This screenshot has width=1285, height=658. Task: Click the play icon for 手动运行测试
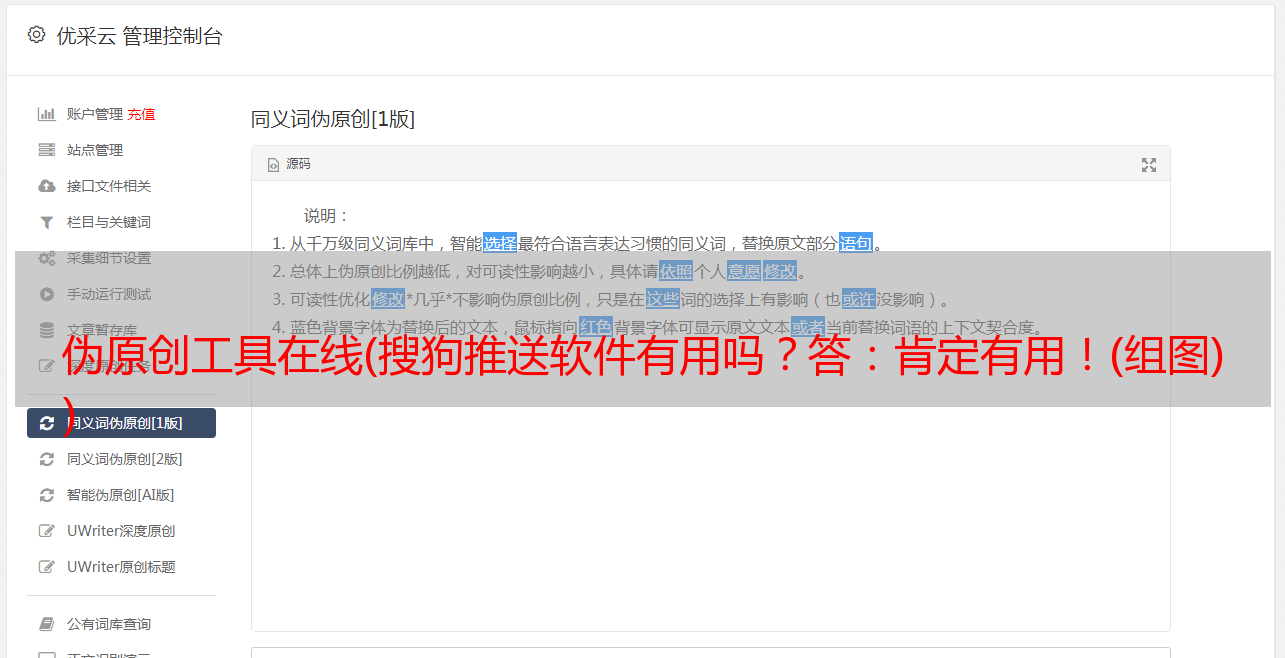46,294
